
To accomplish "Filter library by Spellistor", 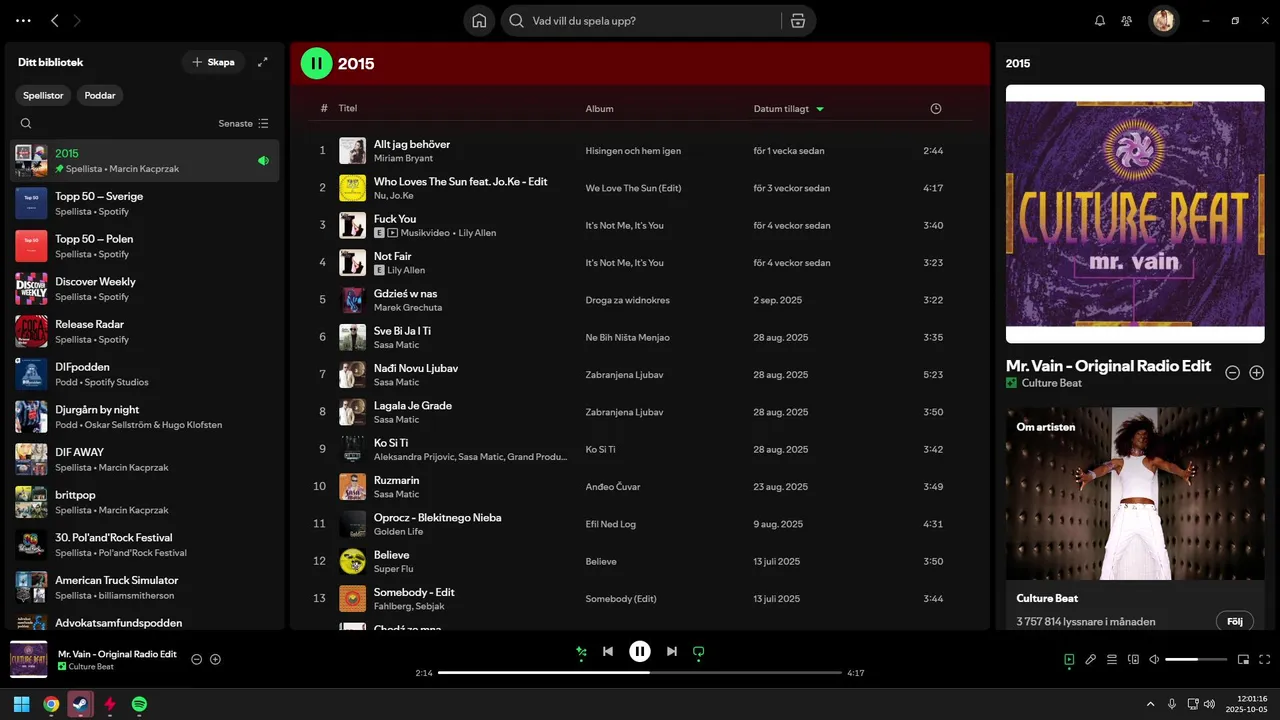I will 44,95.
